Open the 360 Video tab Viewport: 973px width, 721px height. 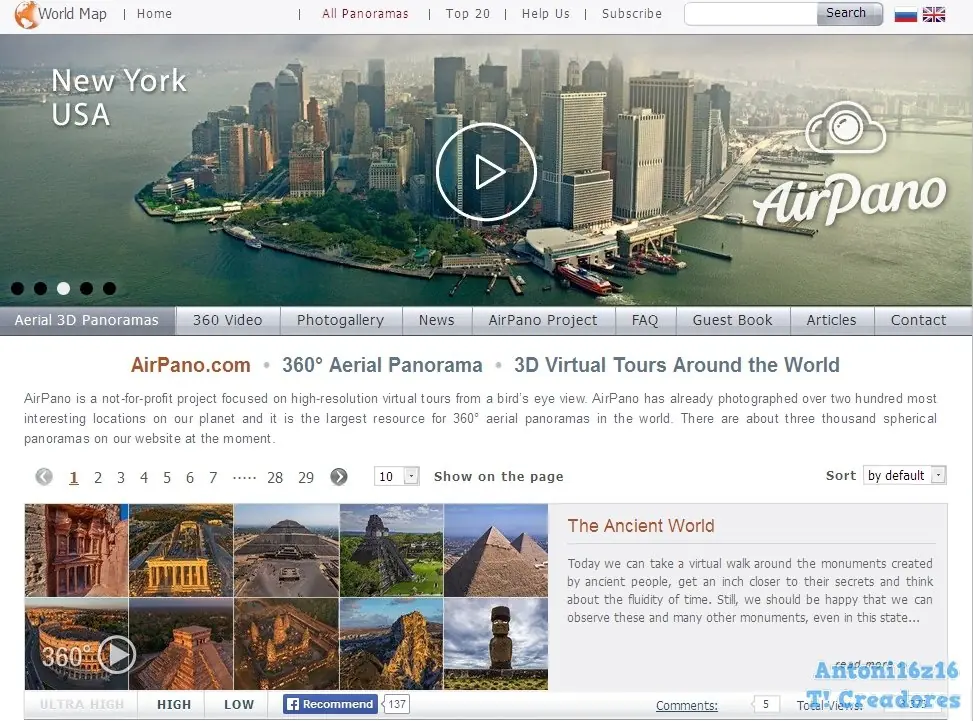tap(228, 320)
